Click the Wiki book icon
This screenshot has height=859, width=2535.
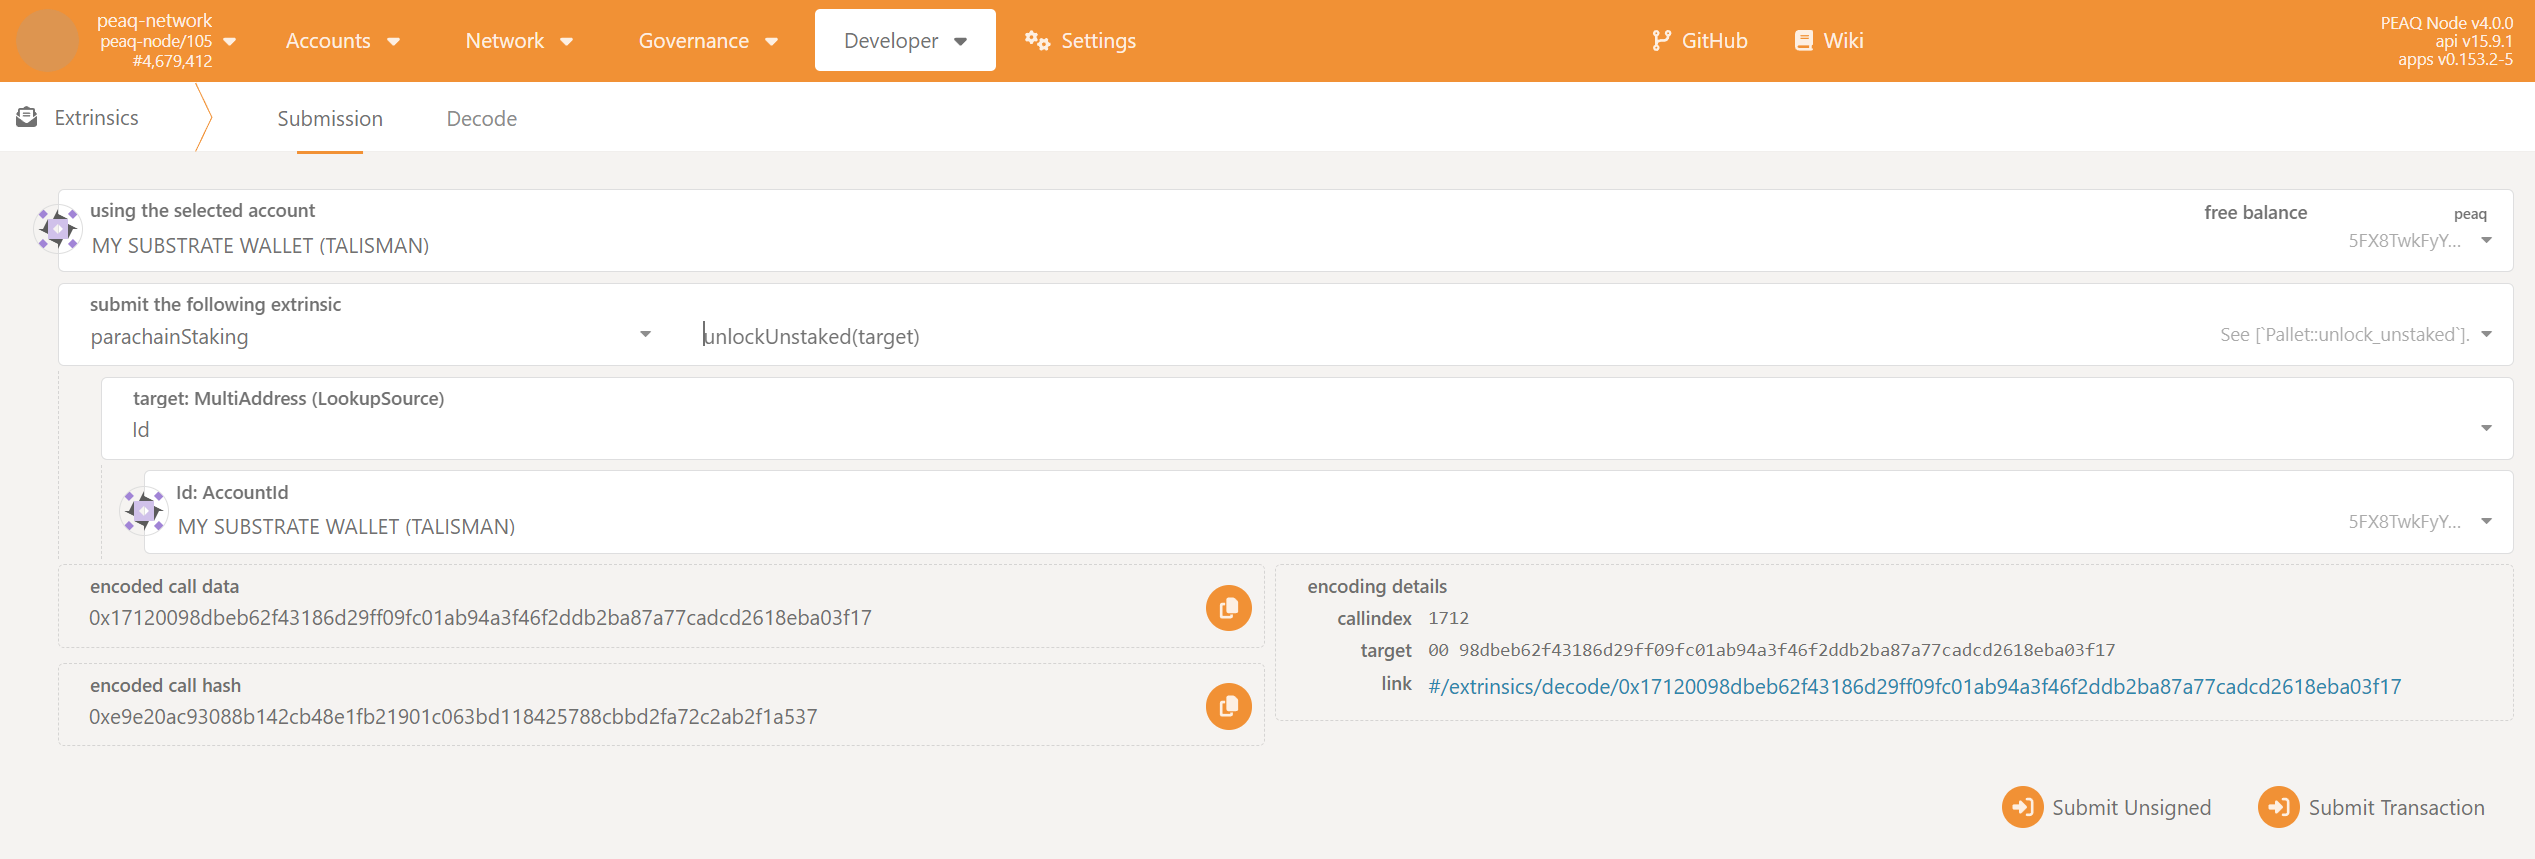1804,41
